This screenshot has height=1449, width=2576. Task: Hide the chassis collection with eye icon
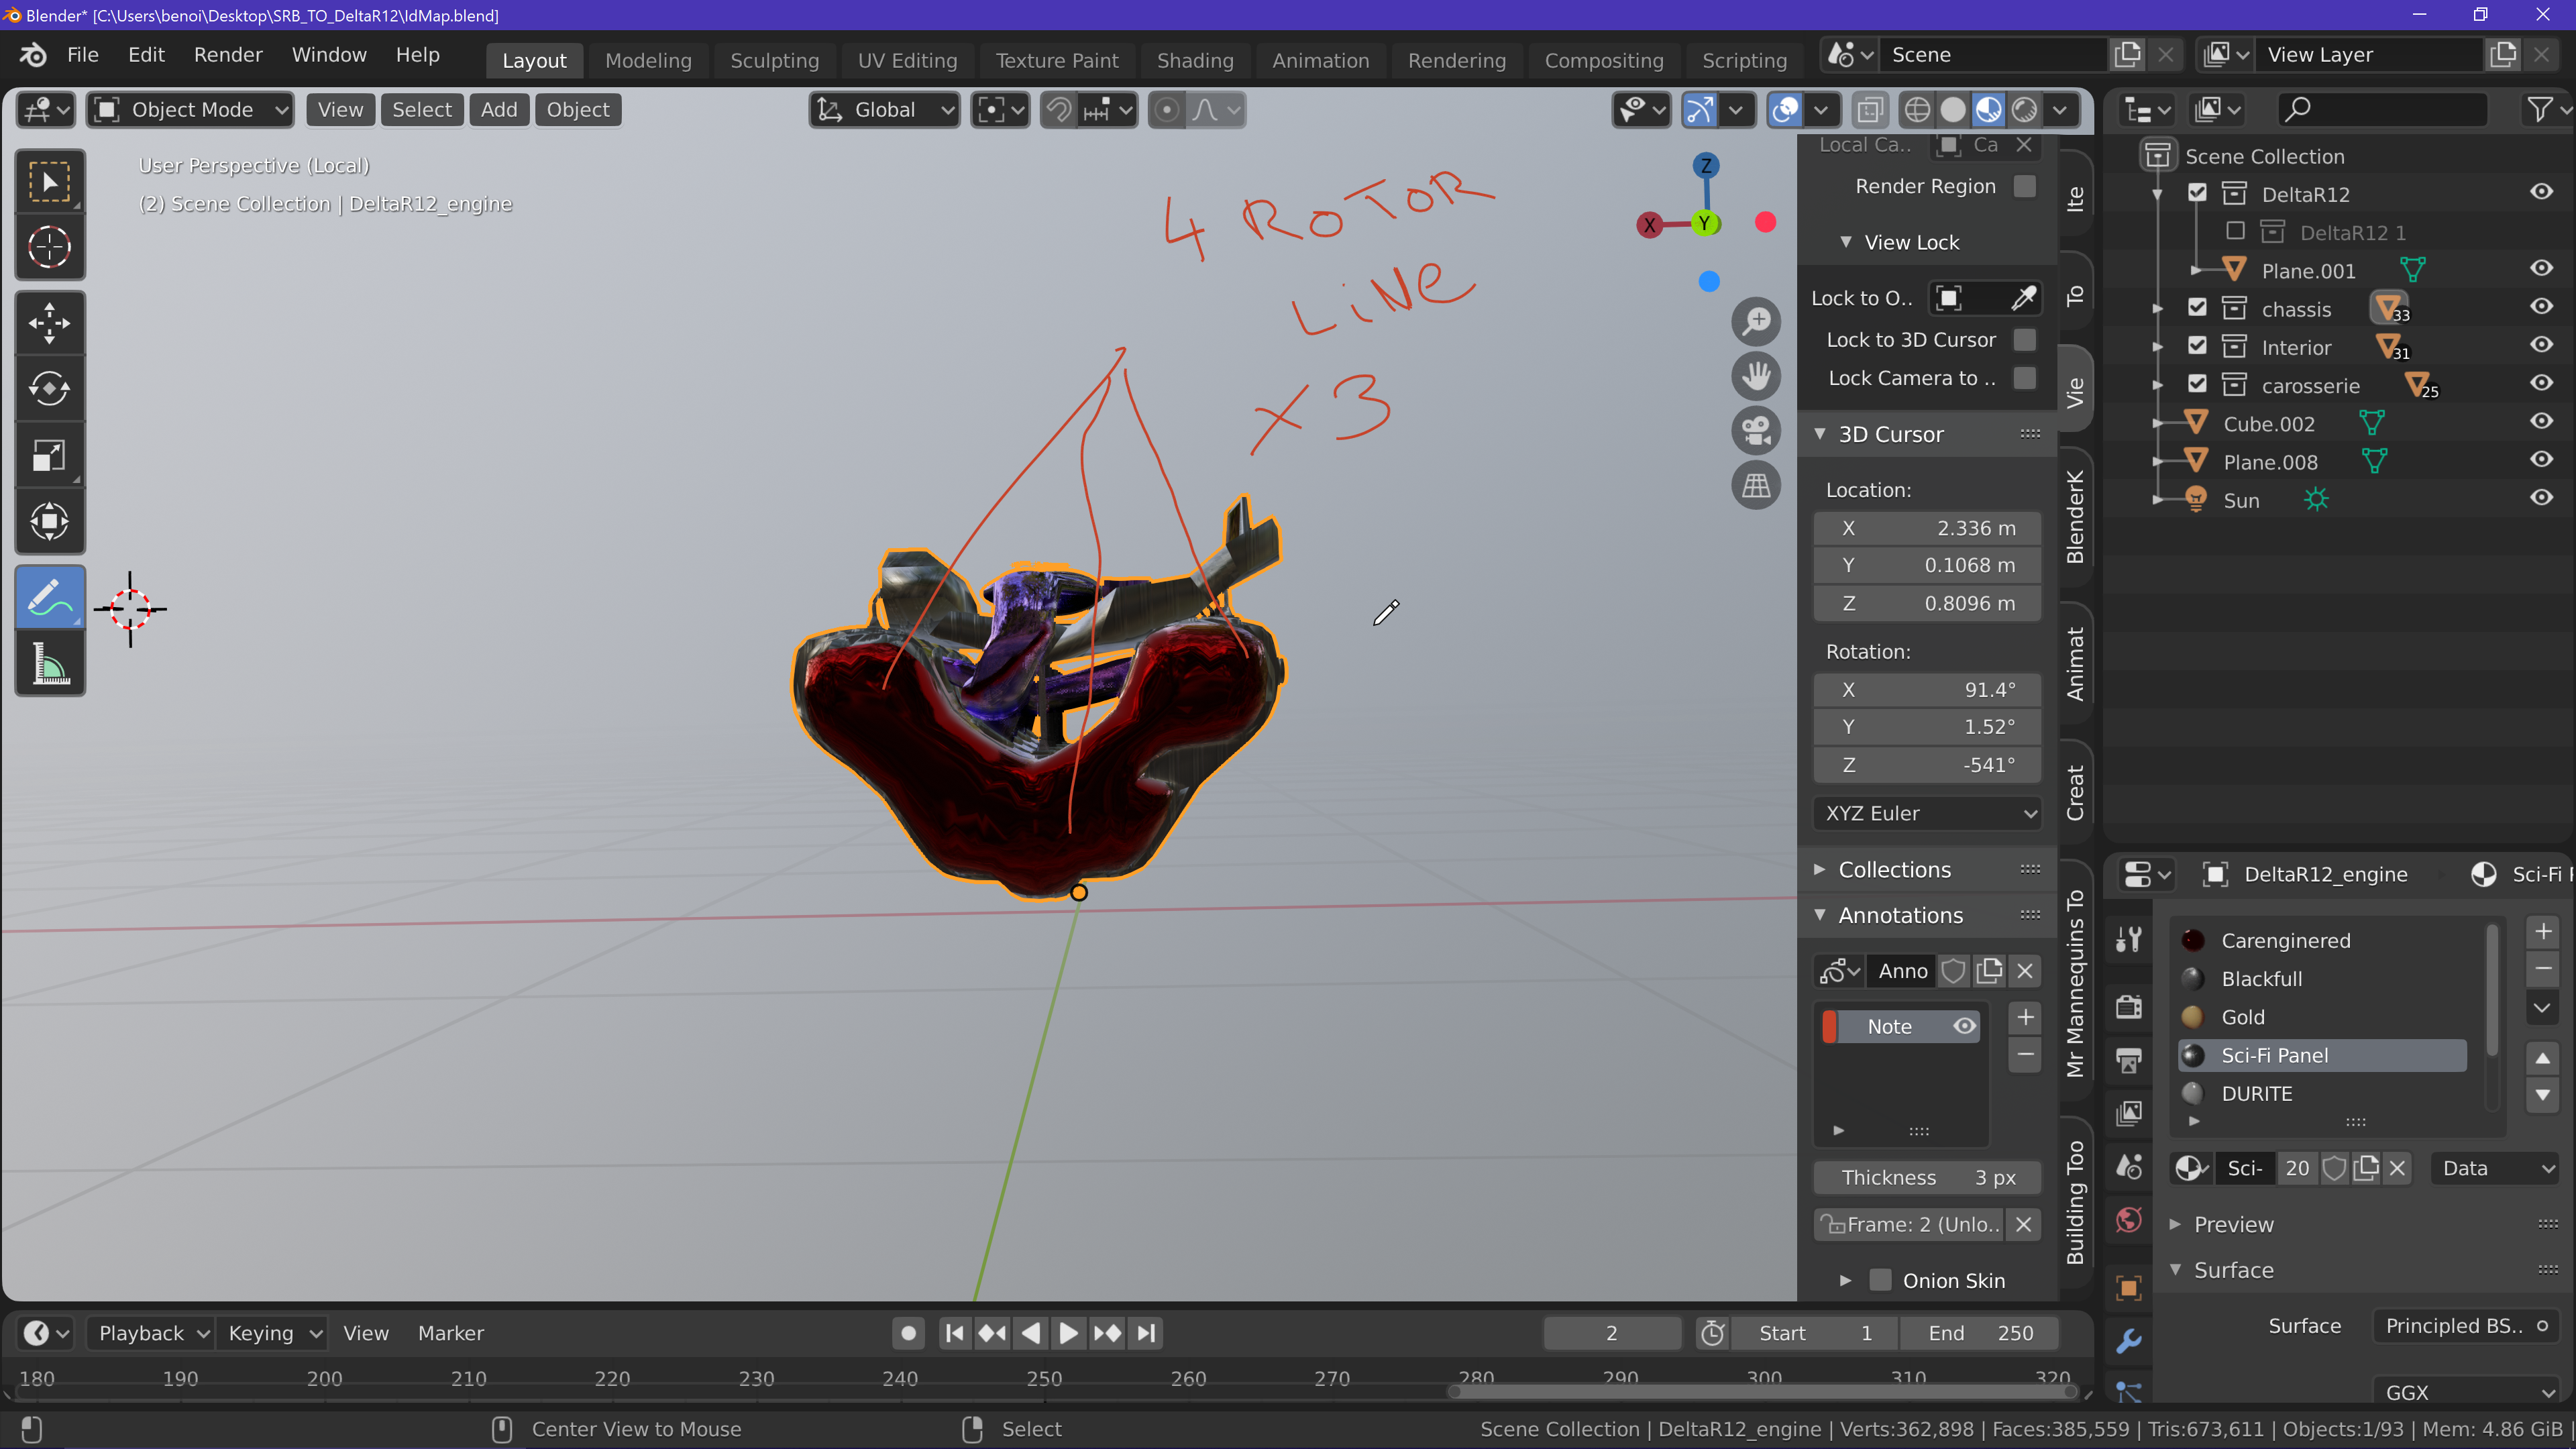pyautogui.click(x=2541, y=307)
